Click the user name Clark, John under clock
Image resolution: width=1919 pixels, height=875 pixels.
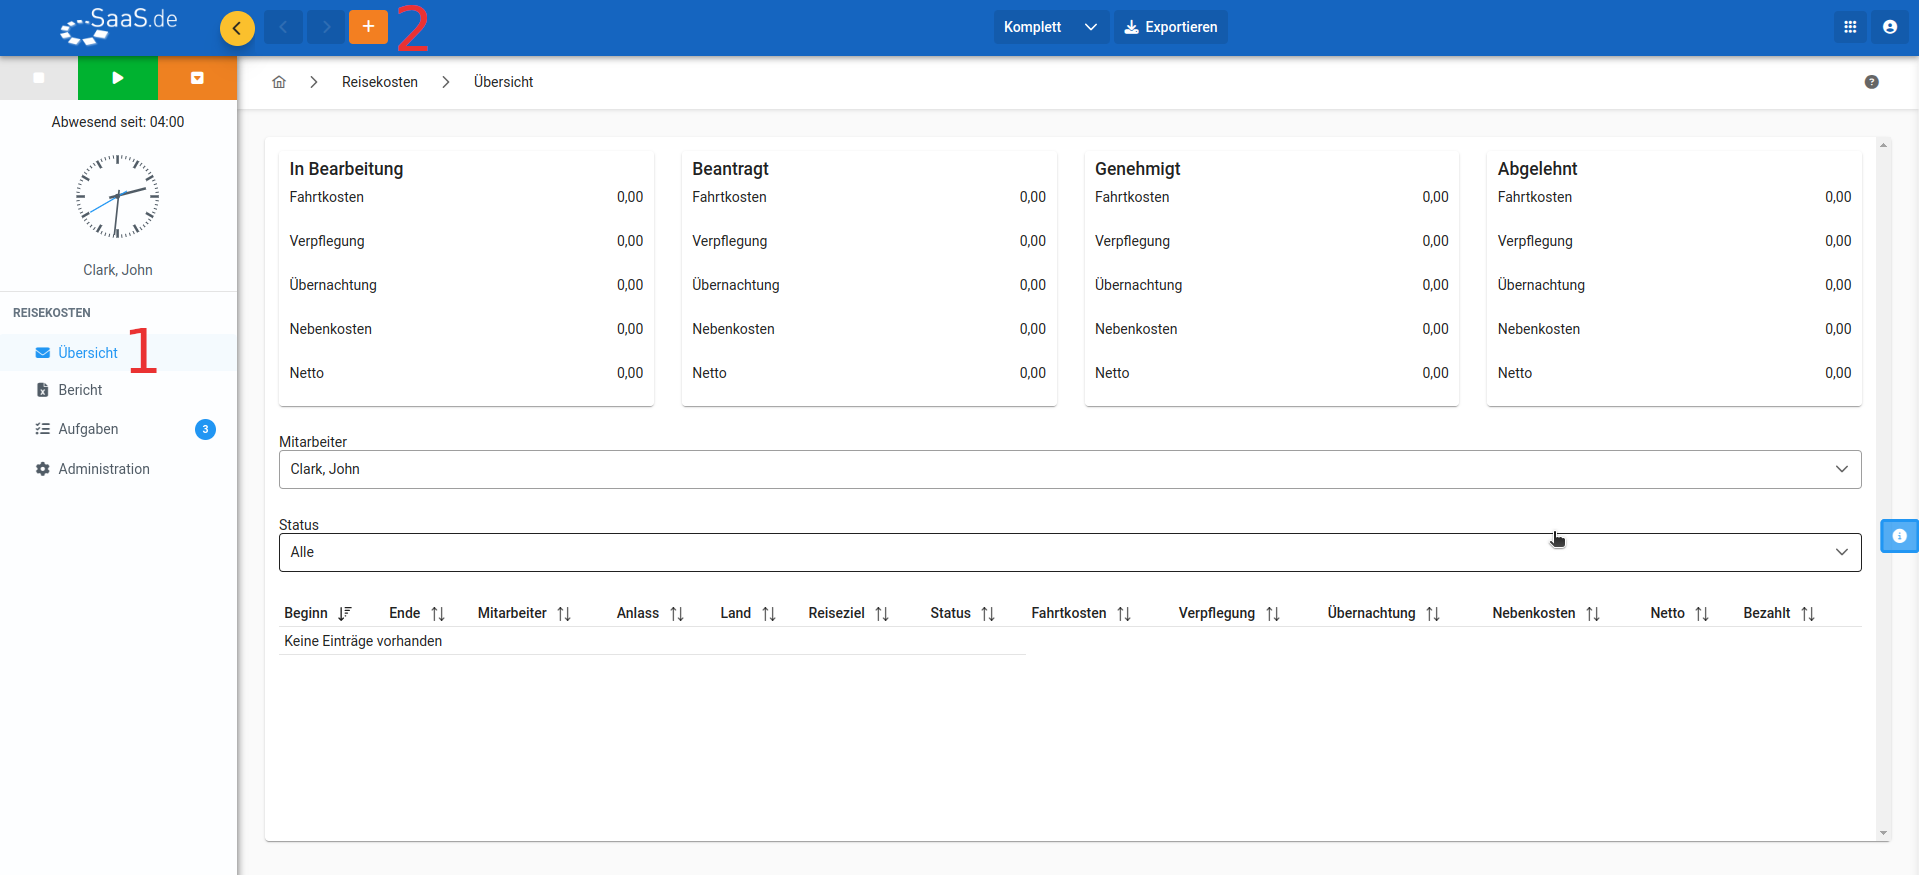pyautogui.click(x=118, y=270)
